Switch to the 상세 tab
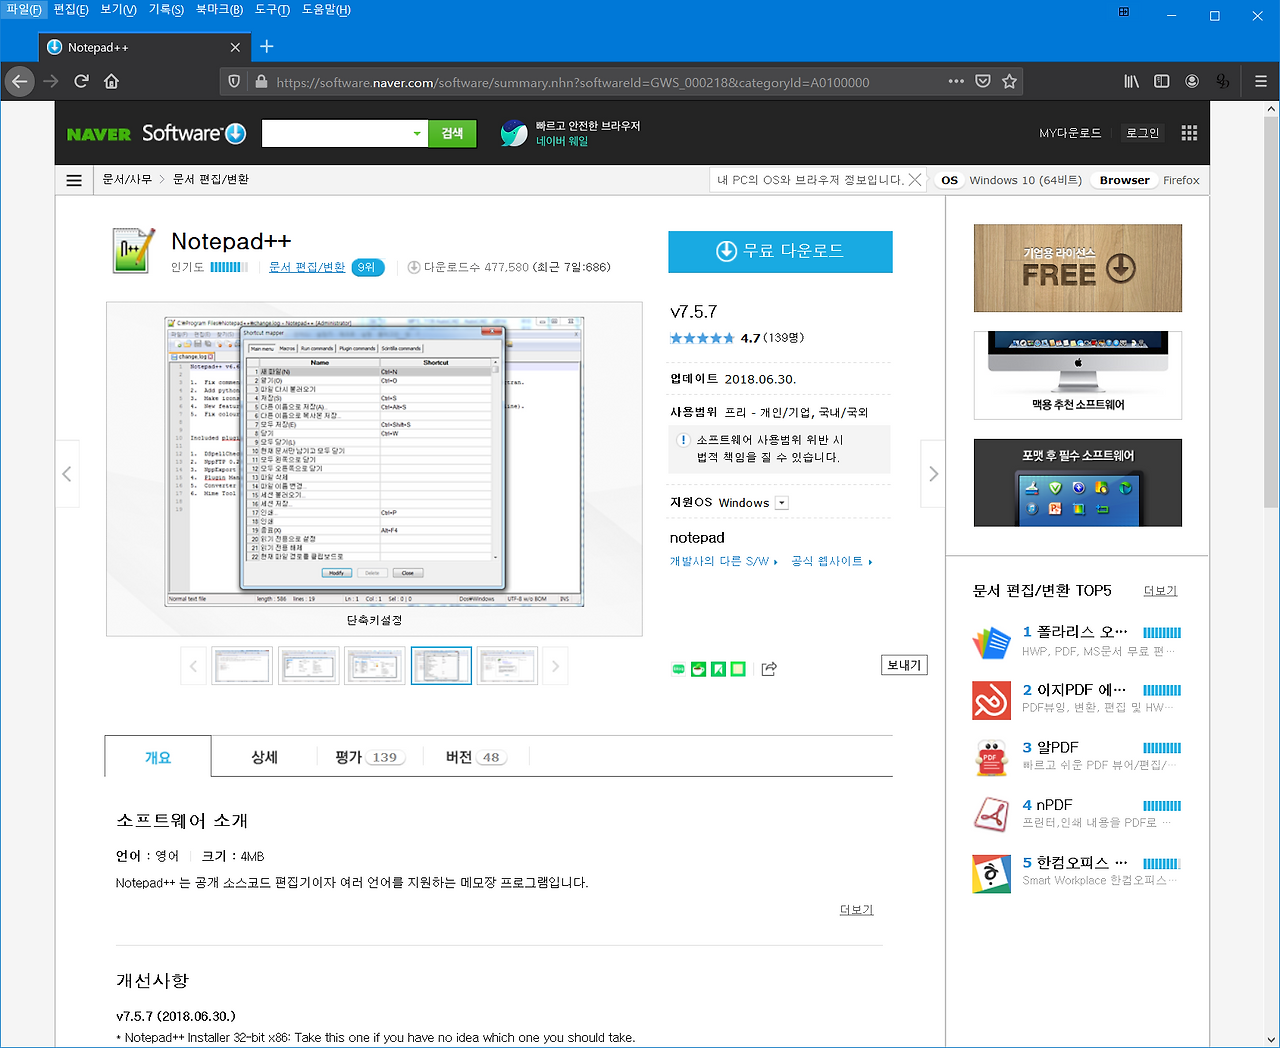 click(x=264, y=757)
